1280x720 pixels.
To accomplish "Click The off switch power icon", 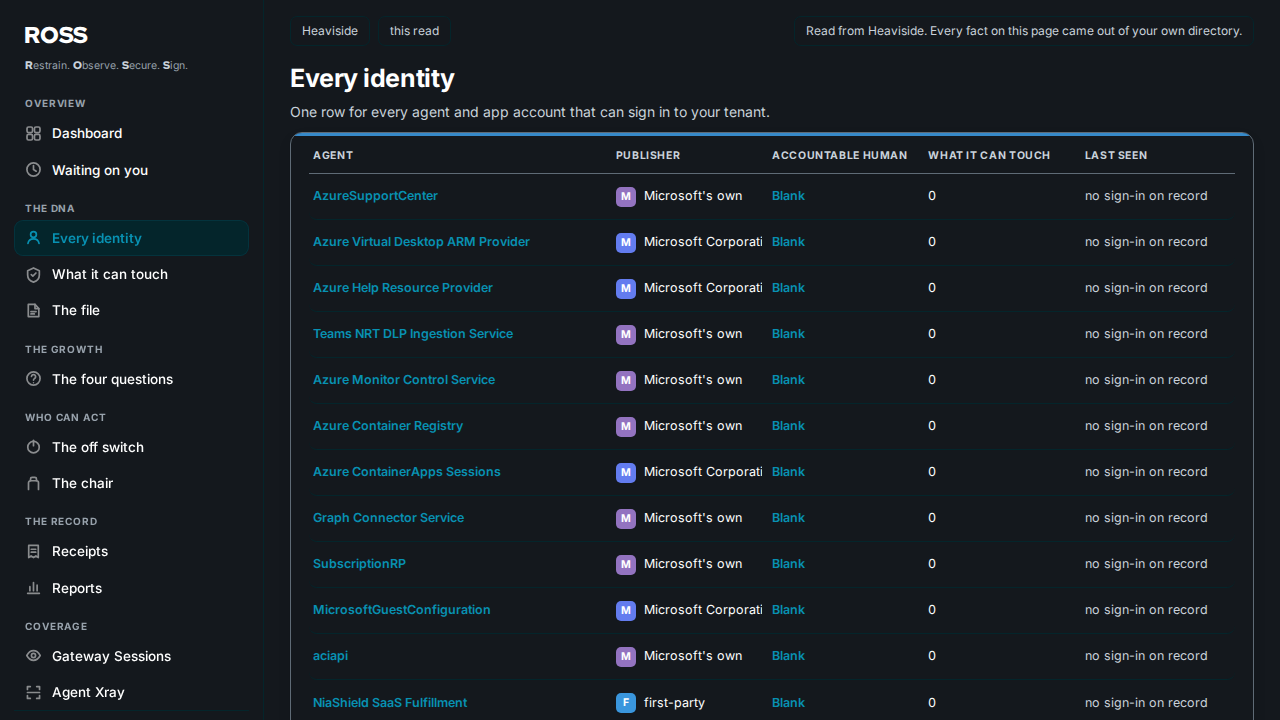I will [x=33, y=447].
